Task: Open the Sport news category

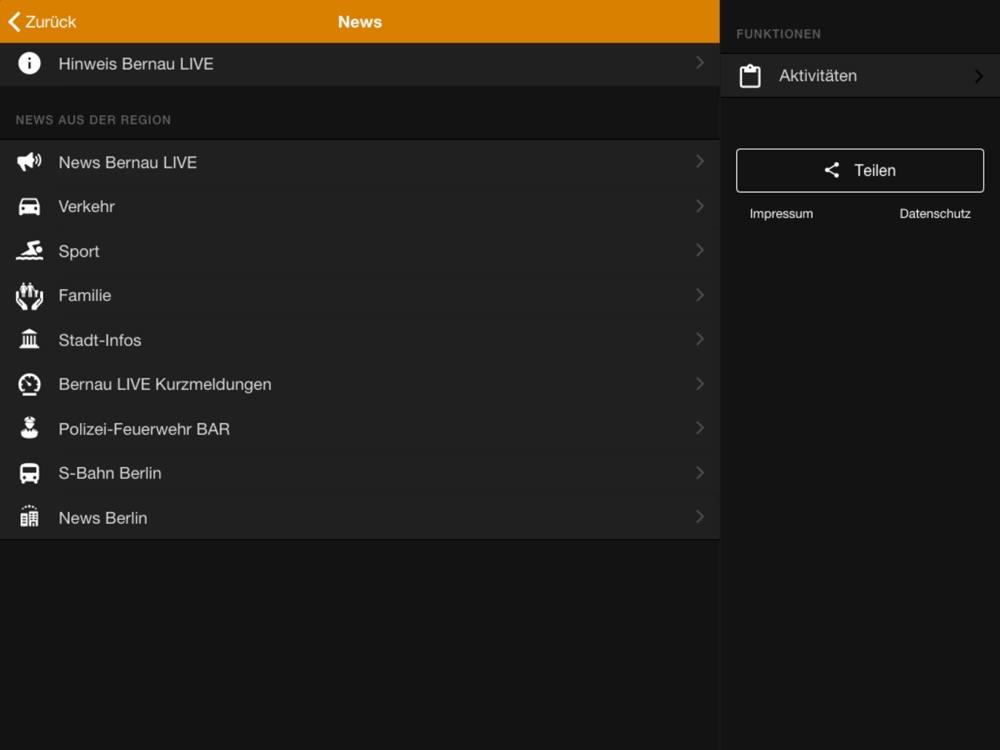Action: [x=79, y=251]
